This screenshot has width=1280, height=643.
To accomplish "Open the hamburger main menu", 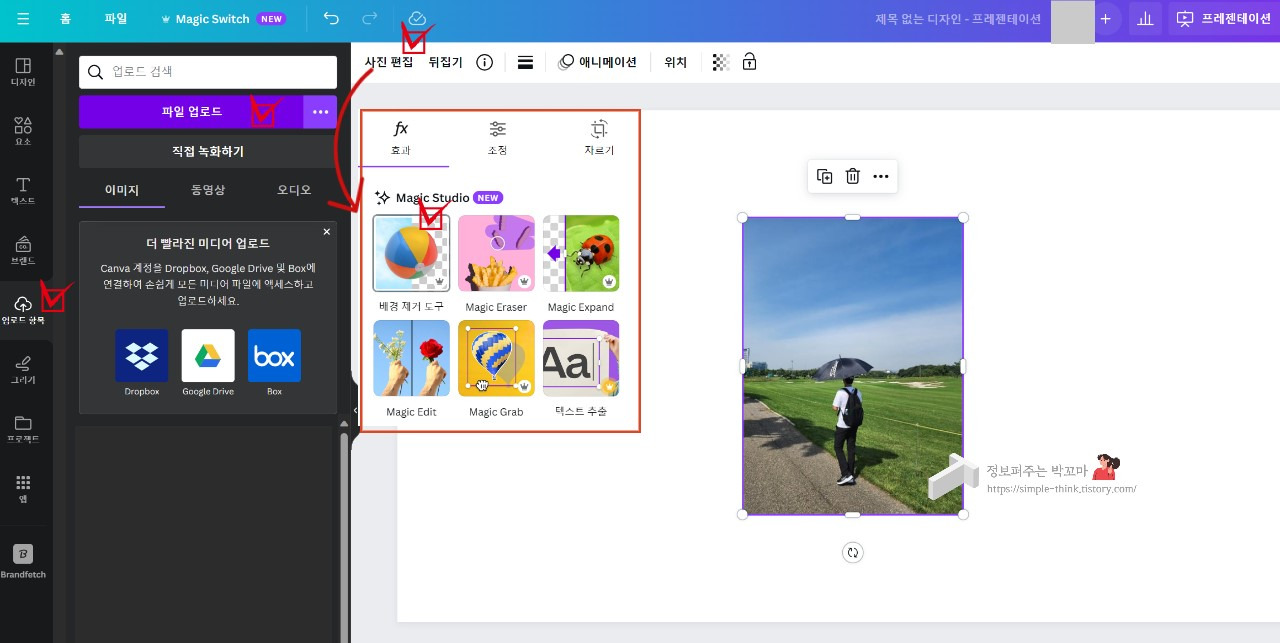I will (23, 19).
